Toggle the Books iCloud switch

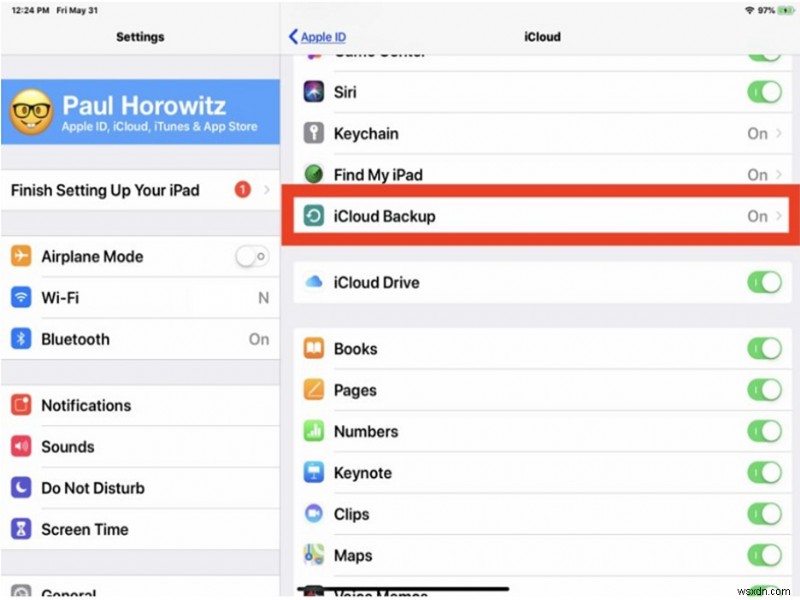point(764,349)
